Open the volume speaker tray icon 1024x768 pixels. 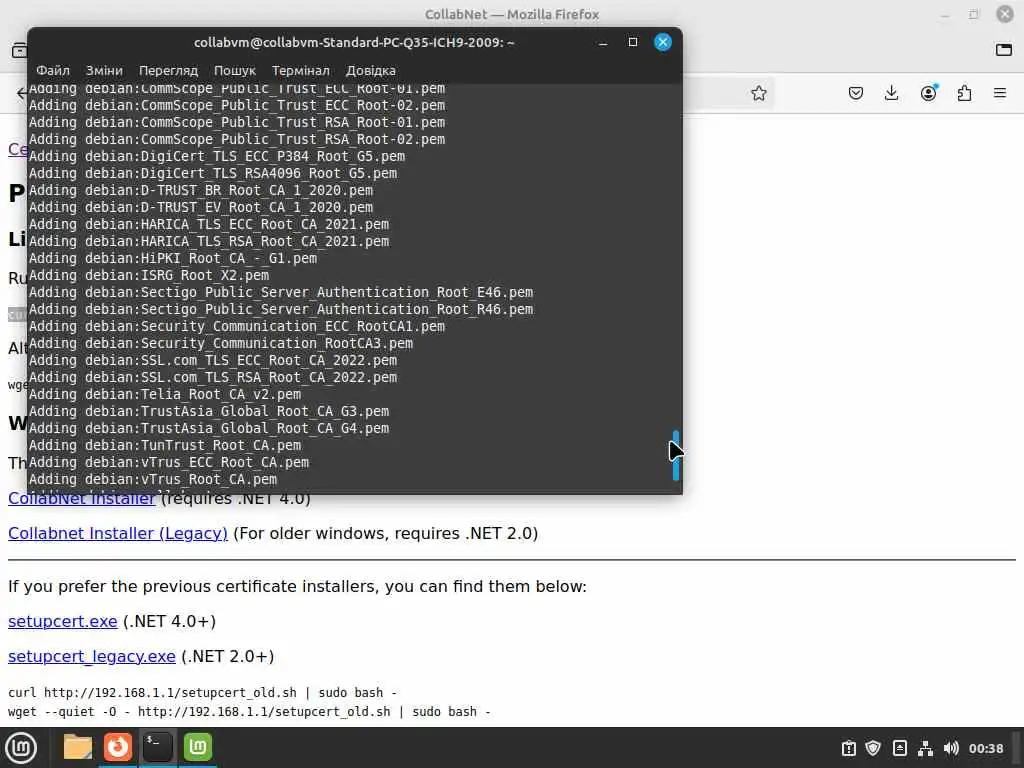click(951, 748)
